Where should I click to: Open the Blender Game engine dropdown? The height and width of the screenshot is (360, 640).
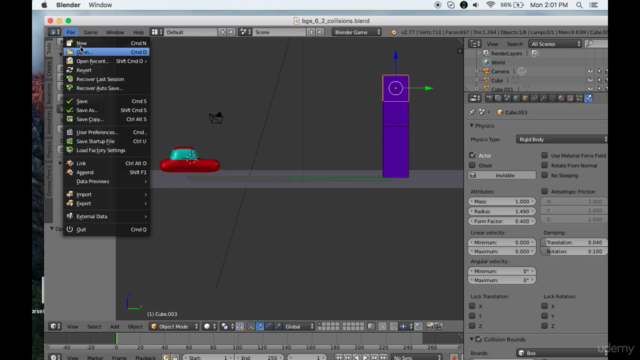click(x=356, y=32)
